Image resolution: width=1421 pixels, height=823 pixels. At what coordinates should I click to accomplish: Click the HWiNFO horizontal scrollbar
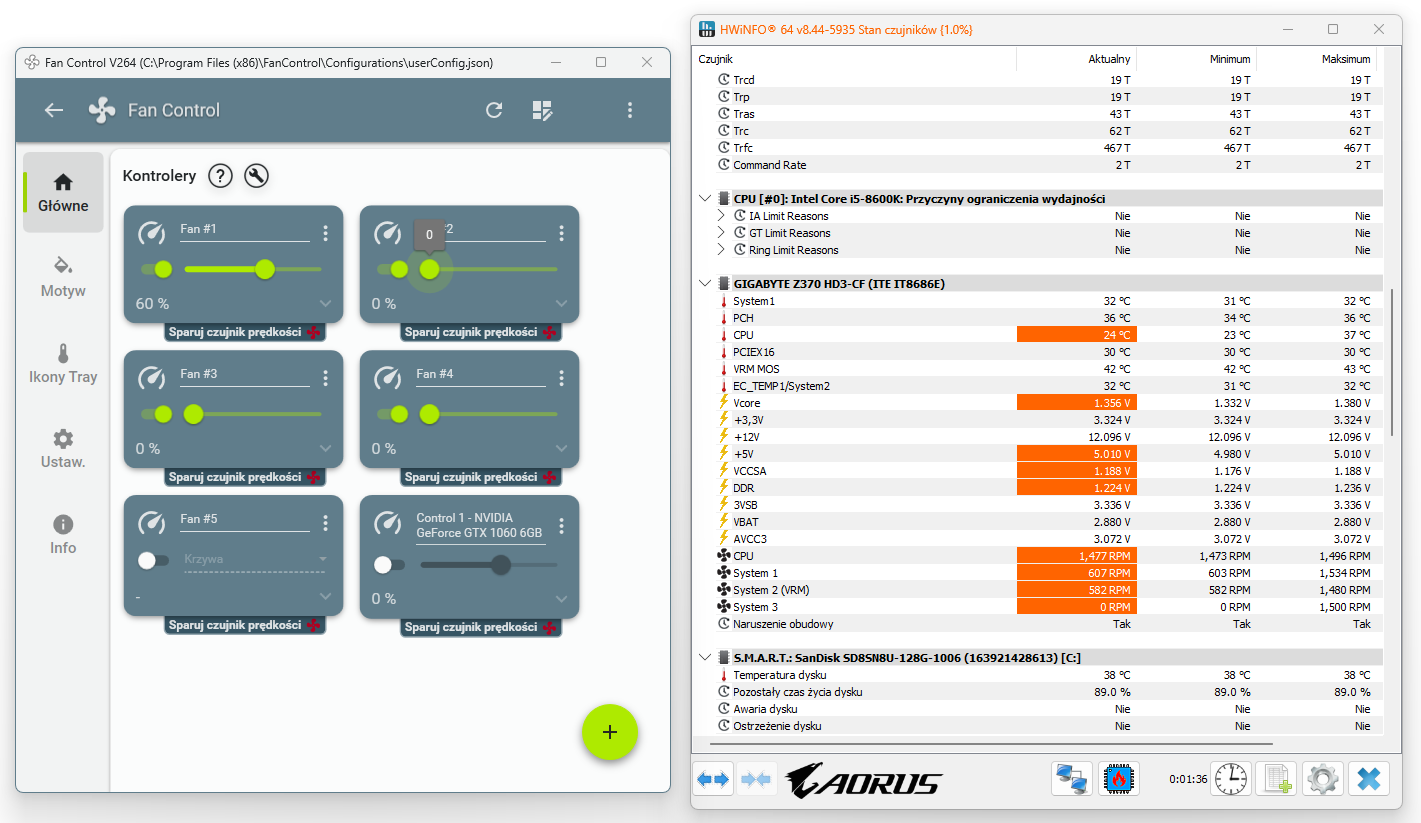pyautogui.click(x=992, y=743)
